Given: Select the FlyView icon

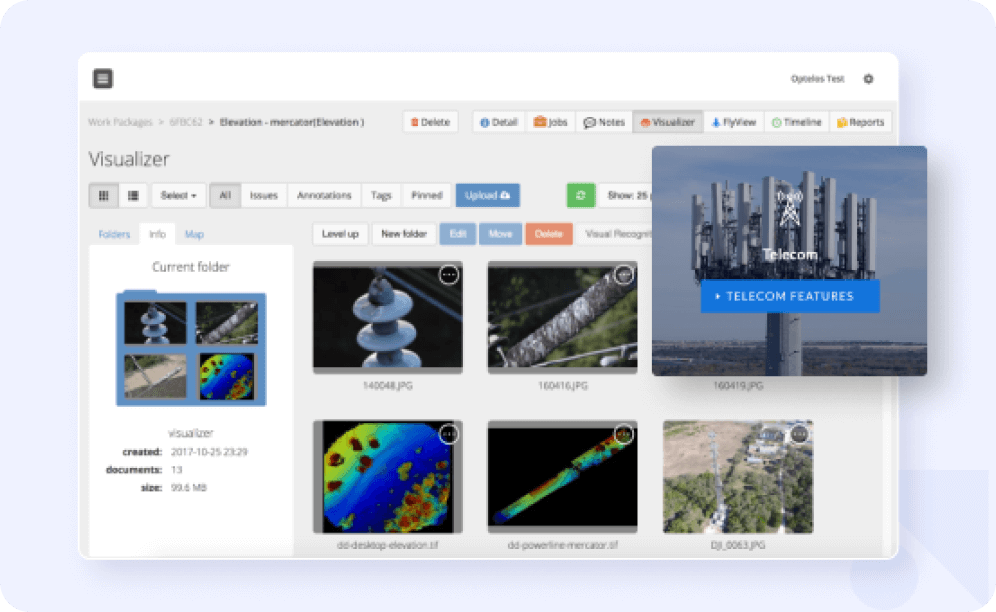Looking at the screenshot, I should point(715,121).
